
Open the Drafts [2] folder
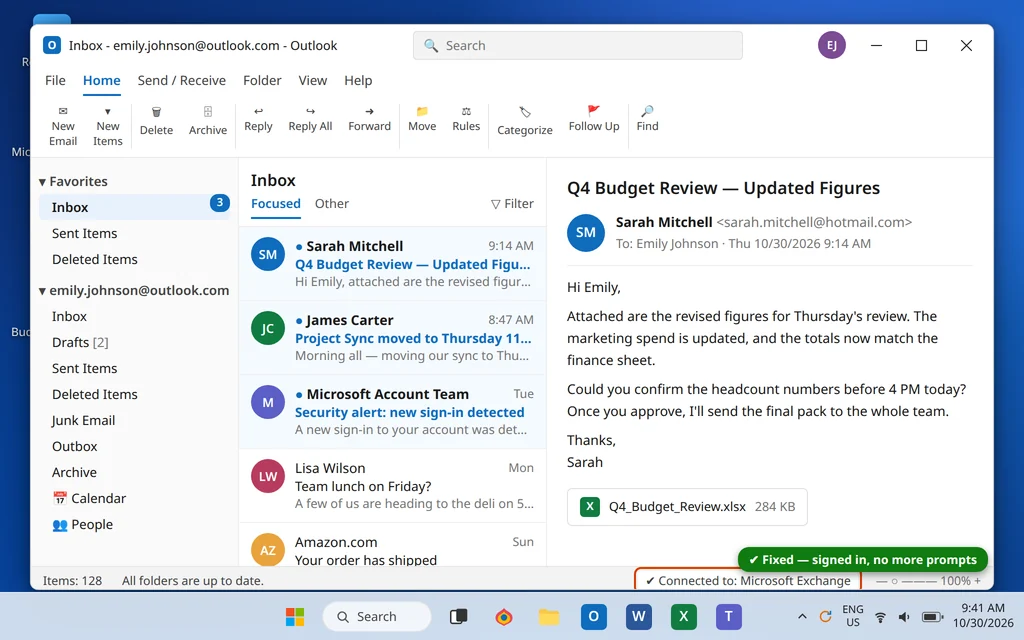coord(134,342)
